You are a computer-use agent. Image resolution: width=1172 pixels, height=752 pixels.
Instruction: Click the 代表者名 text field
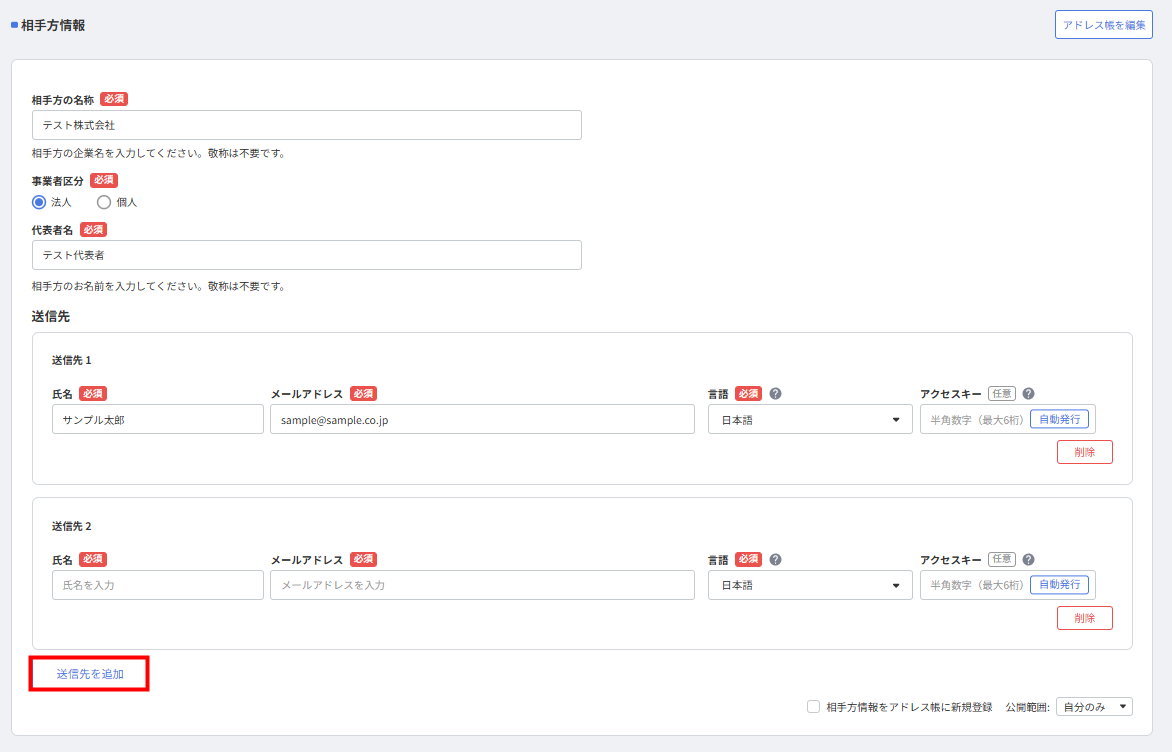306,255
